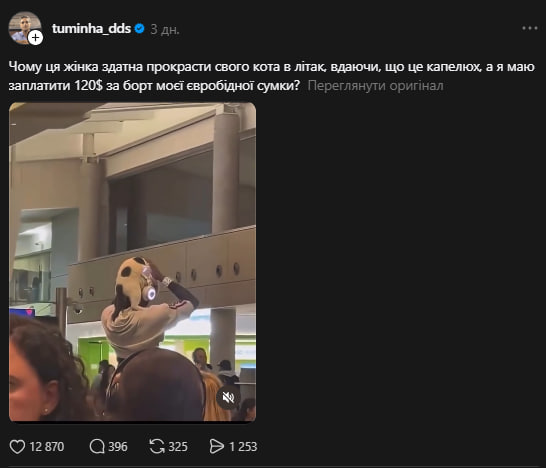
Task: Click the blue verified checkmark badge
Action: tap(139, 29)
